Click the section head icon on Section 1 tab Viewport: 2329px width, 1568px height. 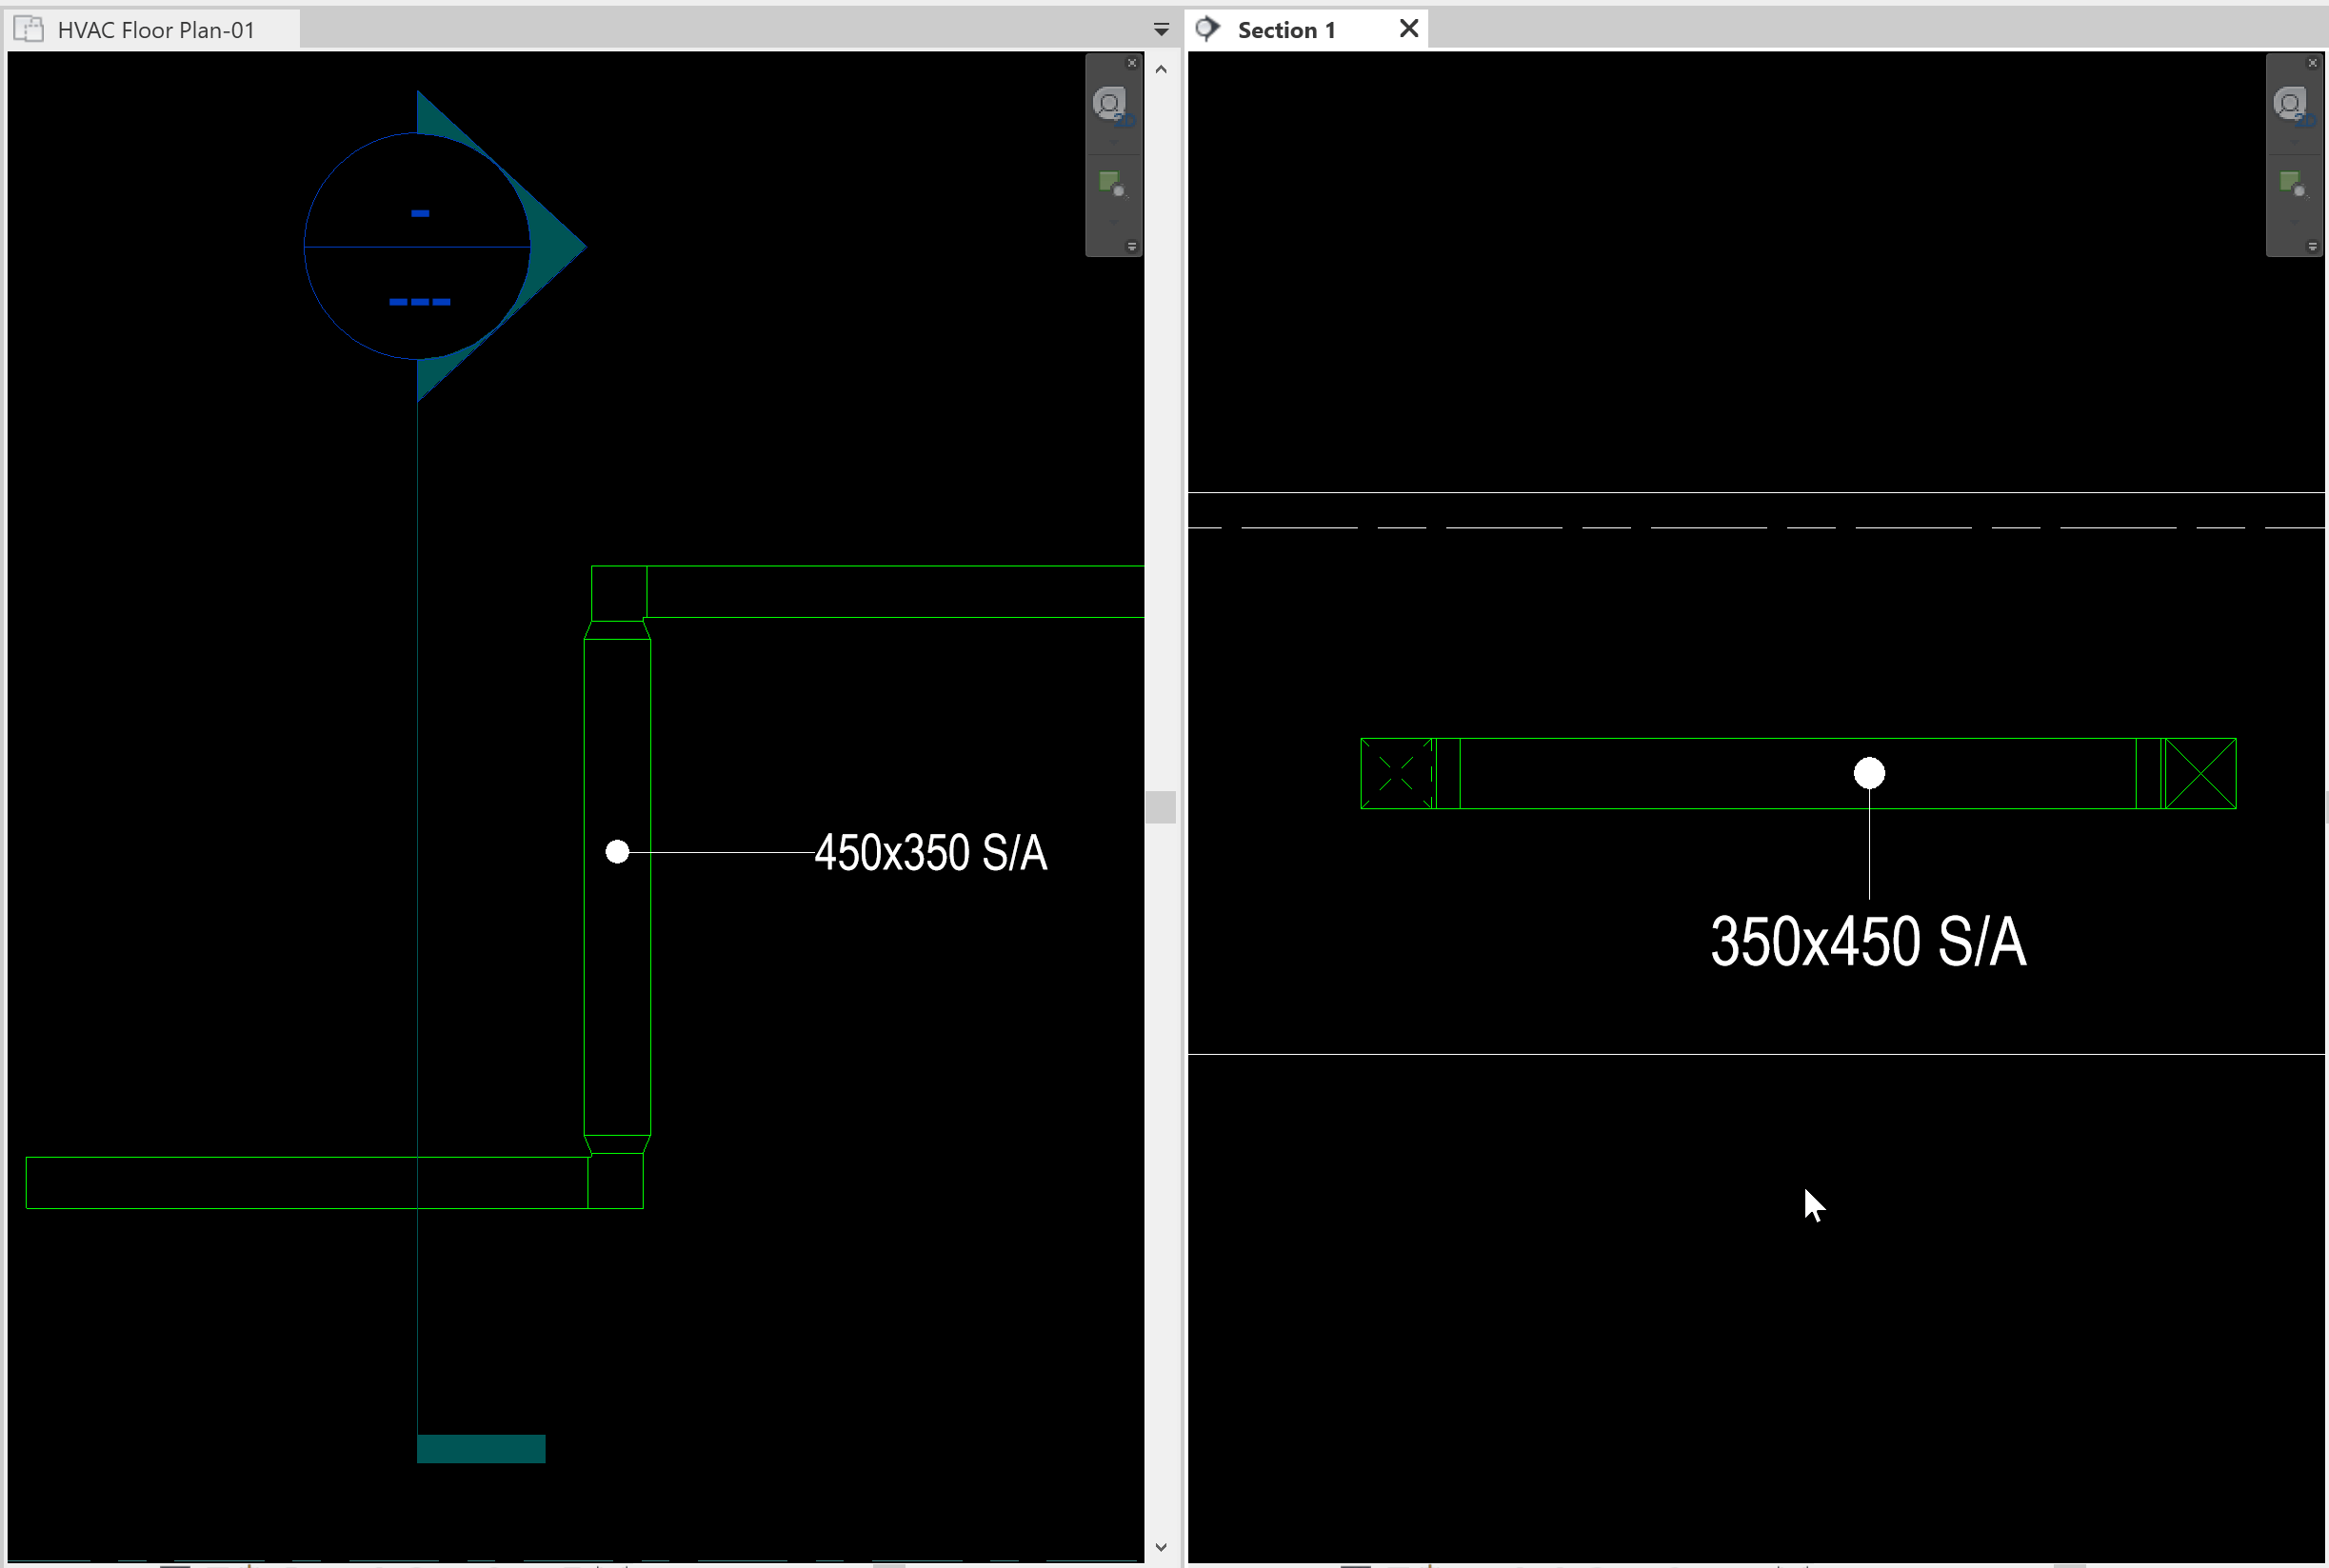pos(1208,29)
